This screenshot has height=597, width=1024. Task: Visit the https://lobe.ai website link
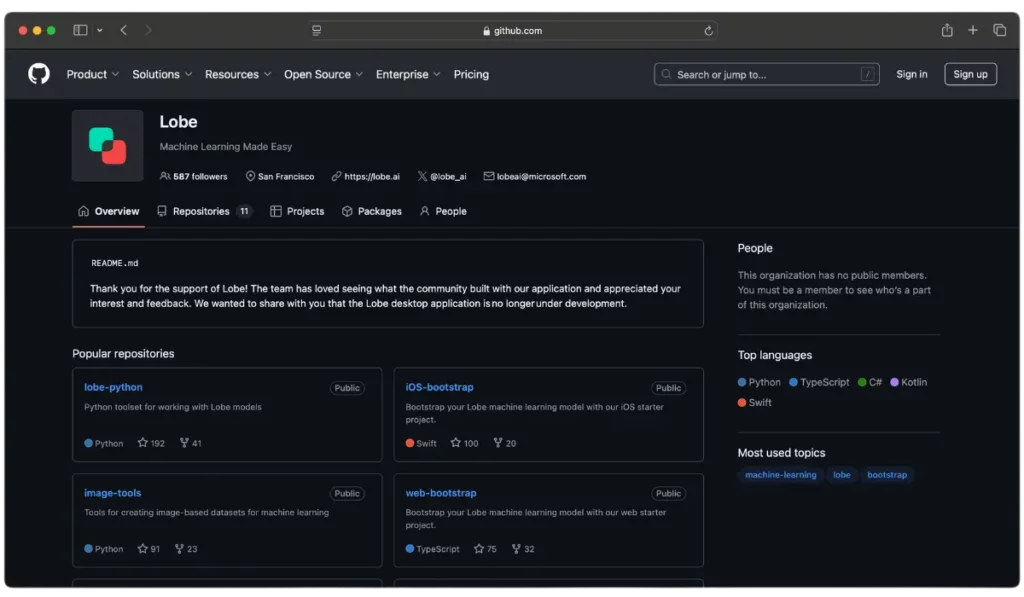372,176
